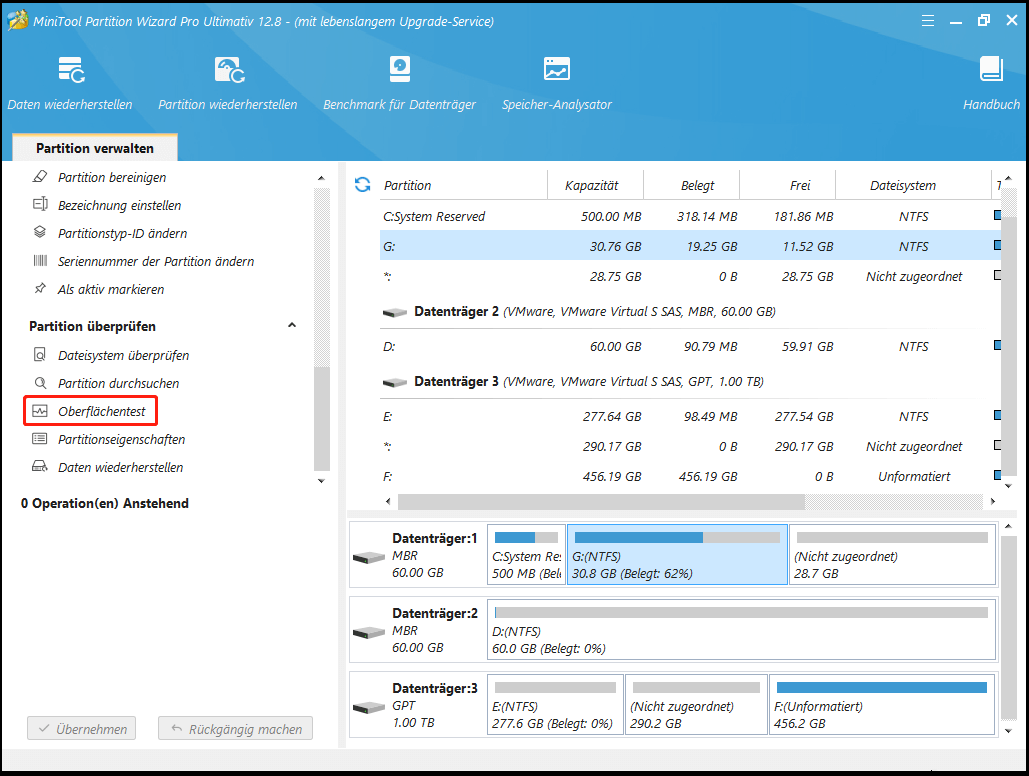Select the Partition verwalten tab
Viewport: 1029px width, 776px height.
coord(94,148)
